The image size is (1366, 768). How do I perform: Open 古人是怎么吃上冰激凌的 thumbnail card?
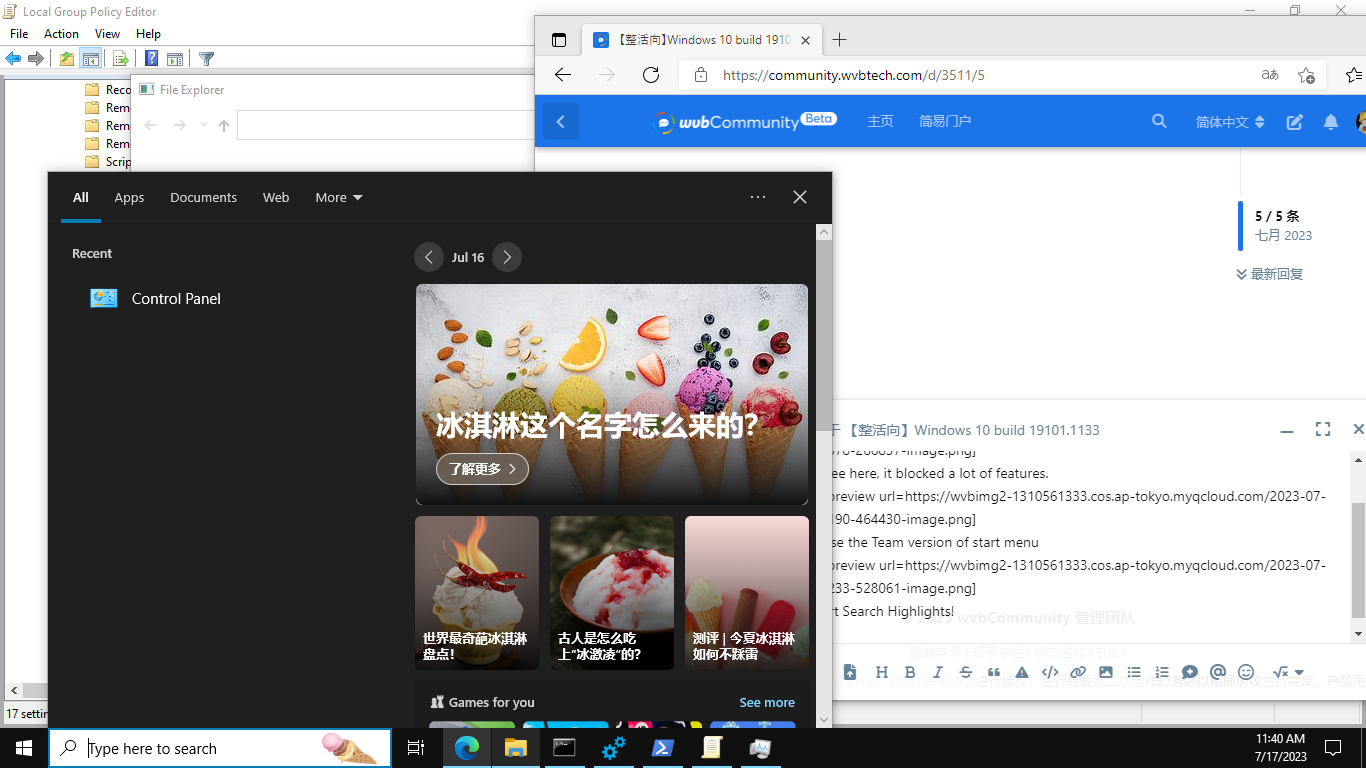tap(612, 593)
